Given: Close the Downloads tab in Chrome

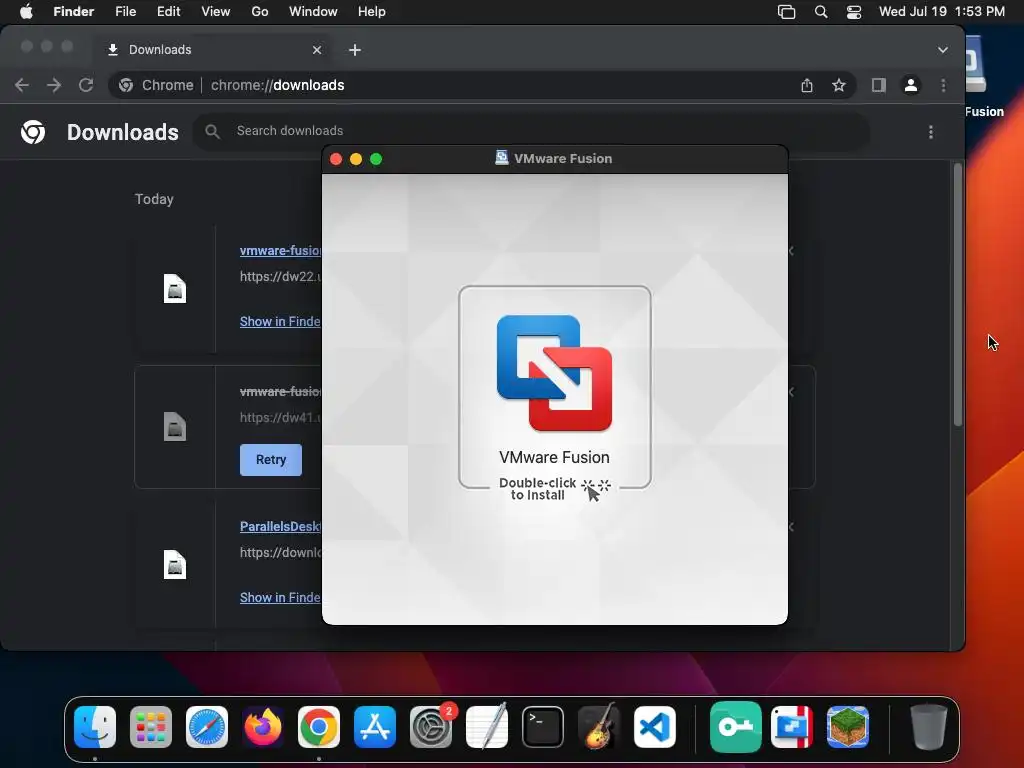Looking at the screenshot, I should [317, 50].
